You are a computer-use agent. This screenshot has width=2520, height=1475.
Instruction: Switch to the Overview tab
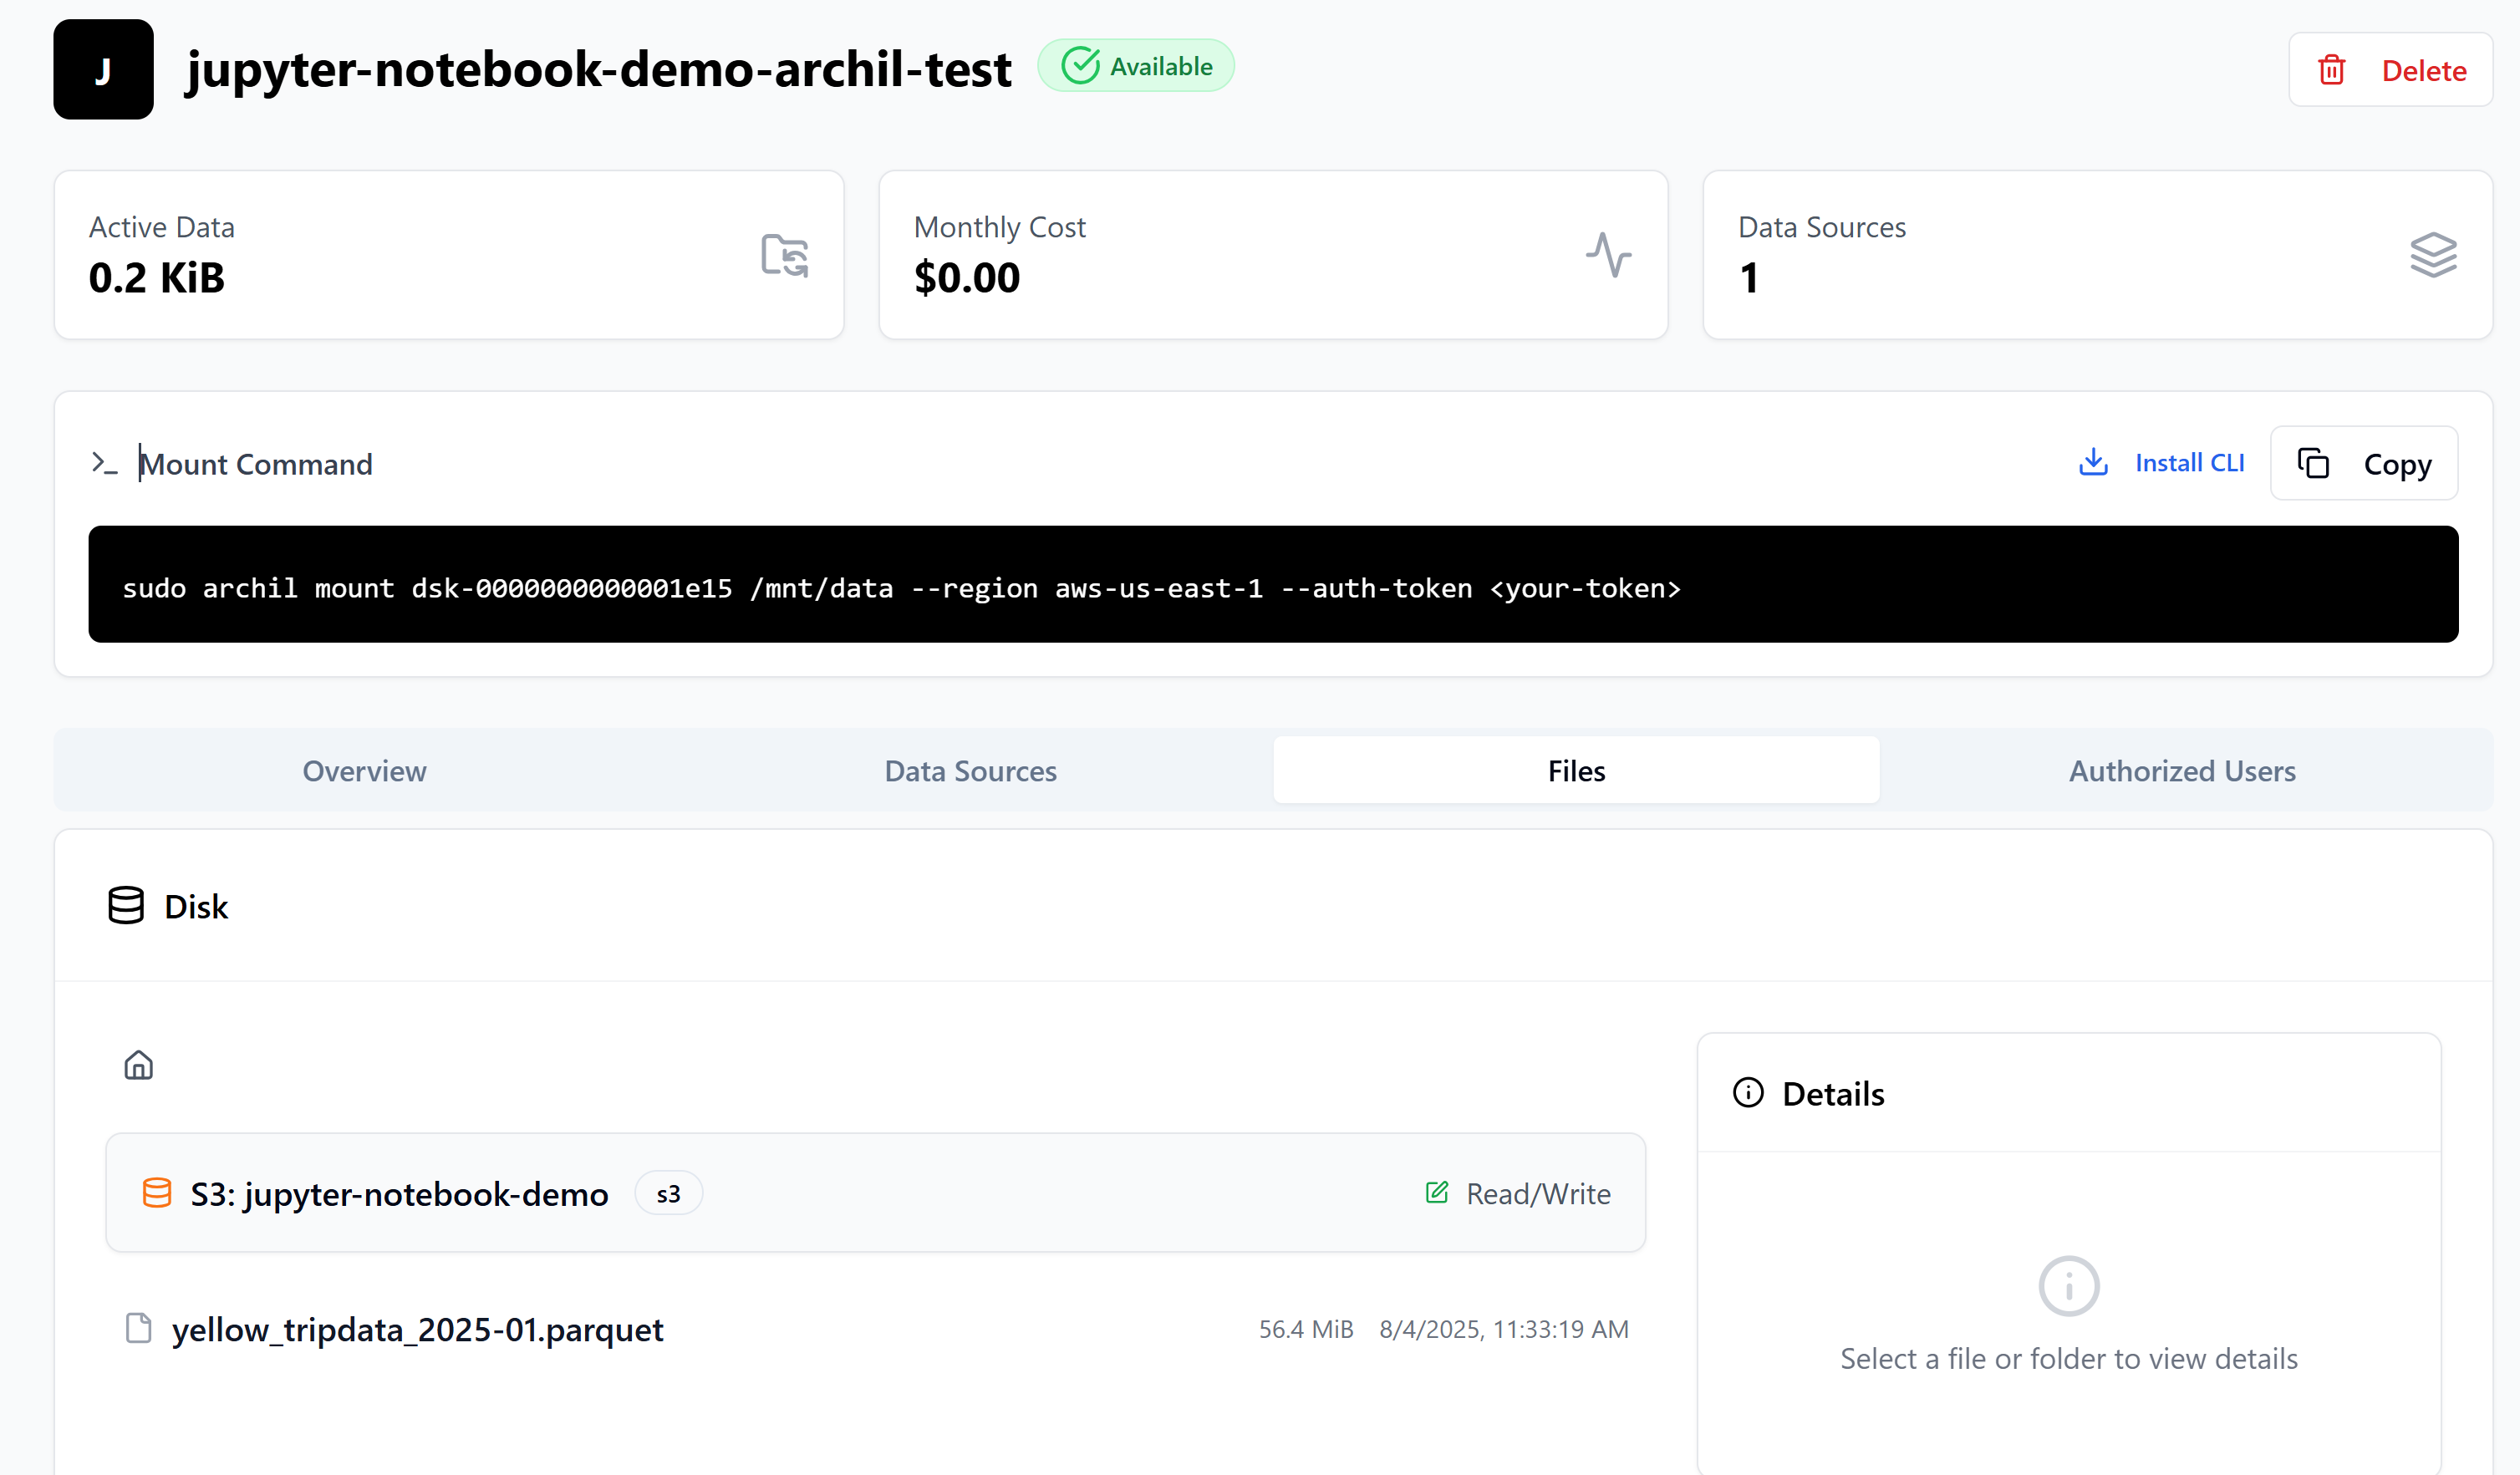point(364,771)
